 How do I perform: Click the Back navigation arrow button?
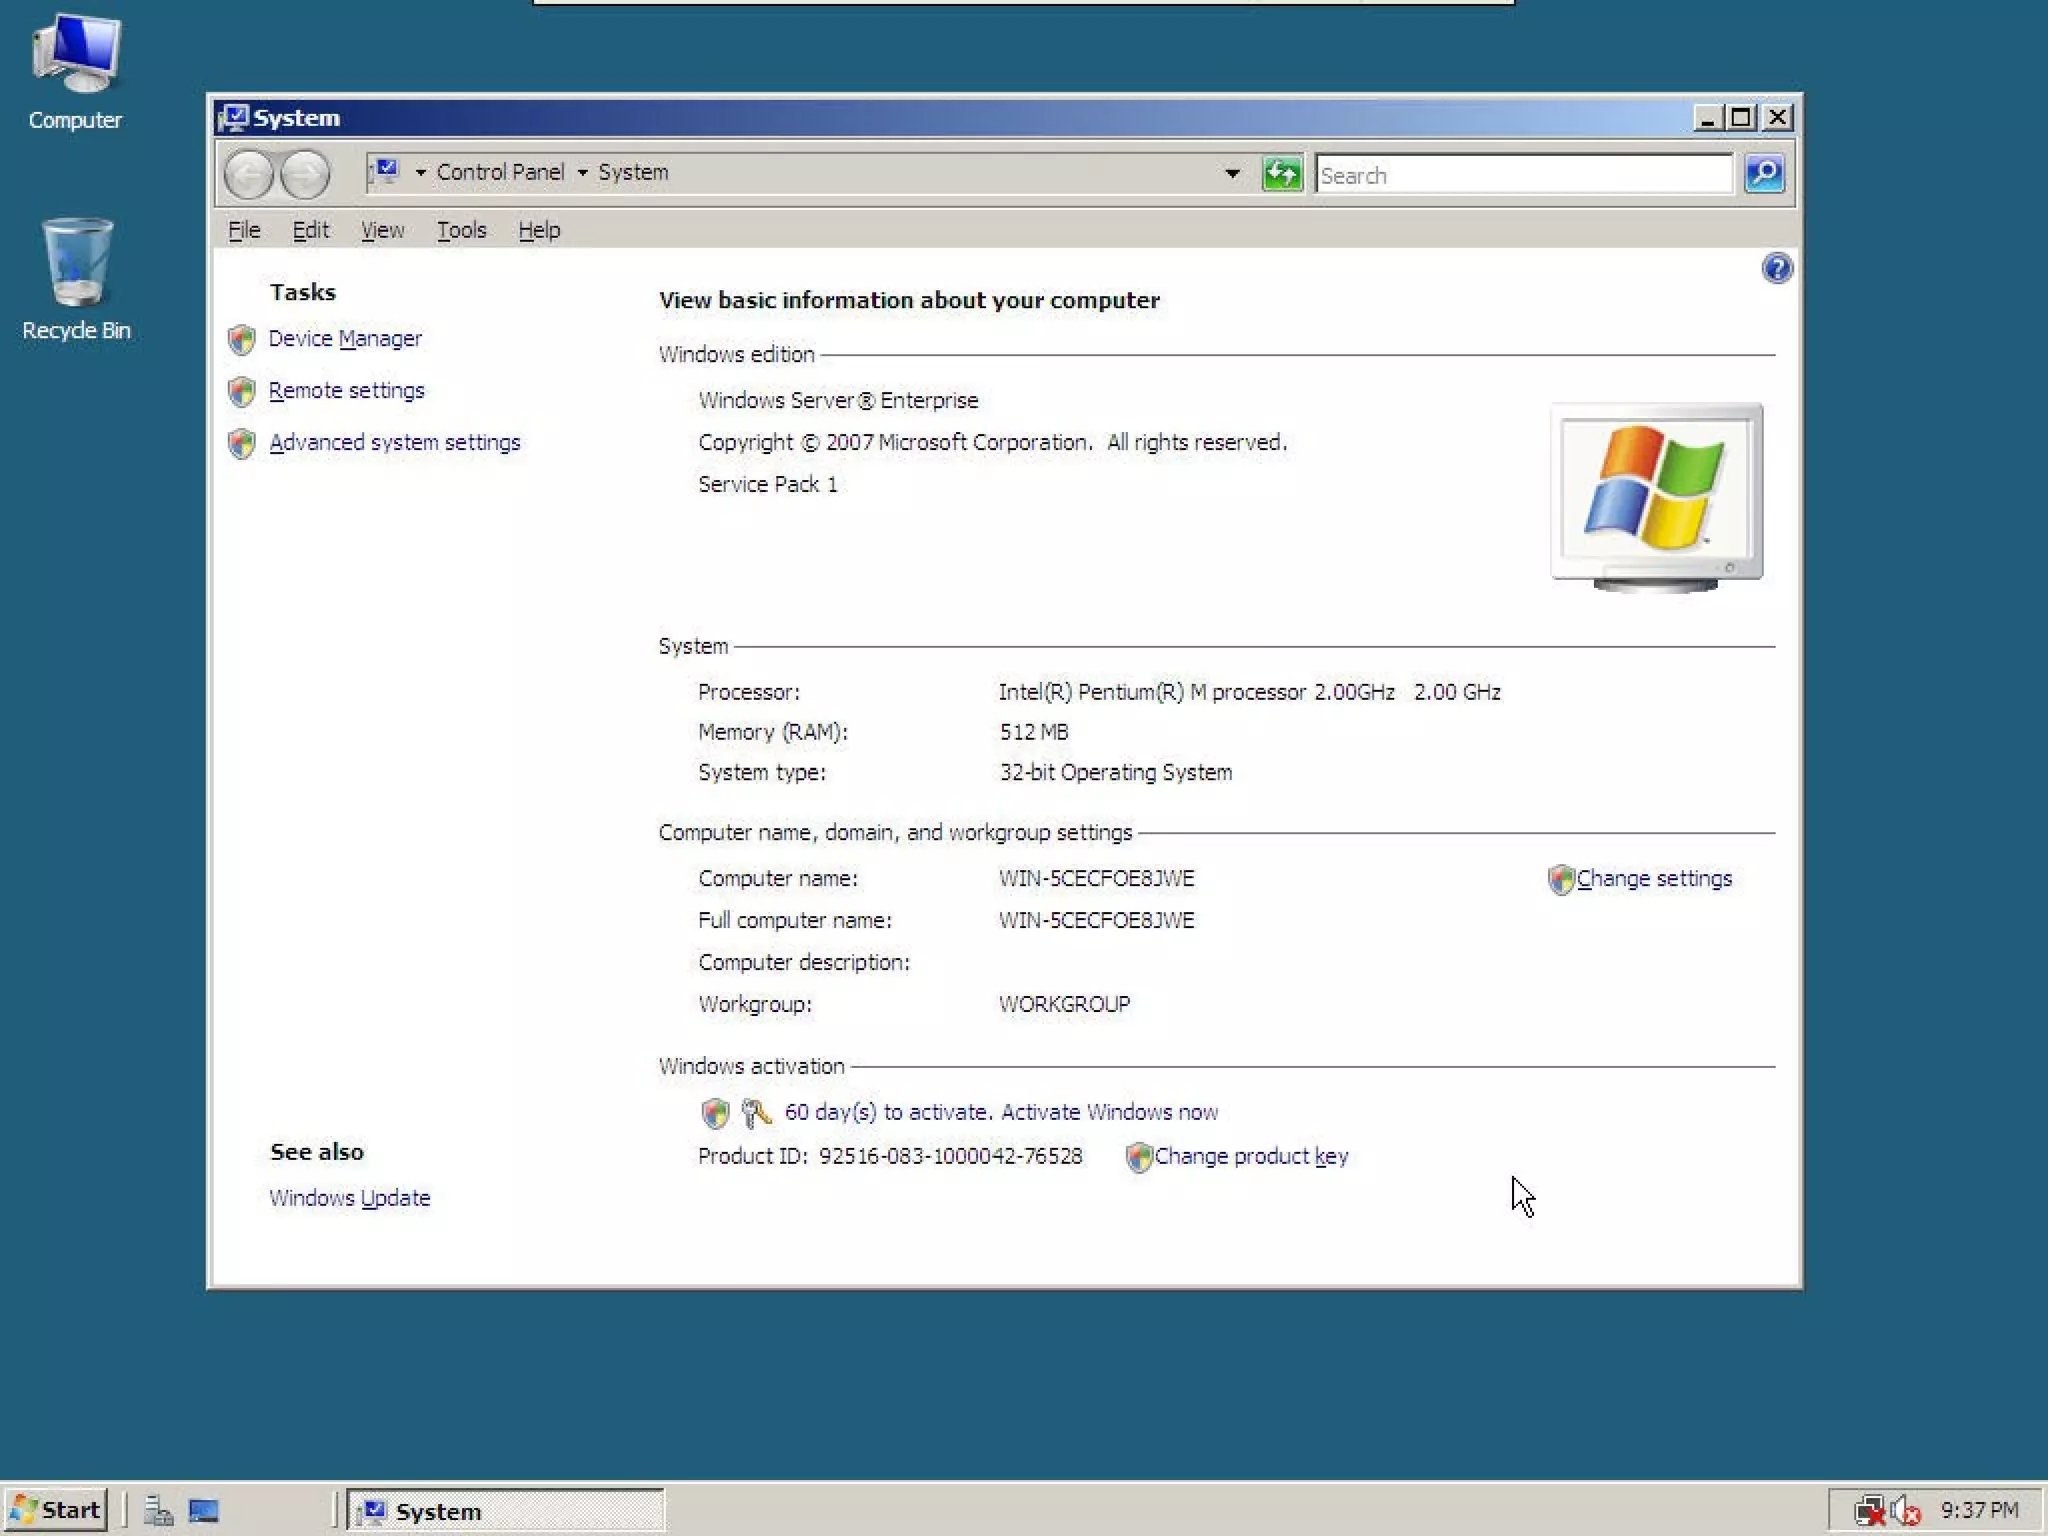pos(248,175)
